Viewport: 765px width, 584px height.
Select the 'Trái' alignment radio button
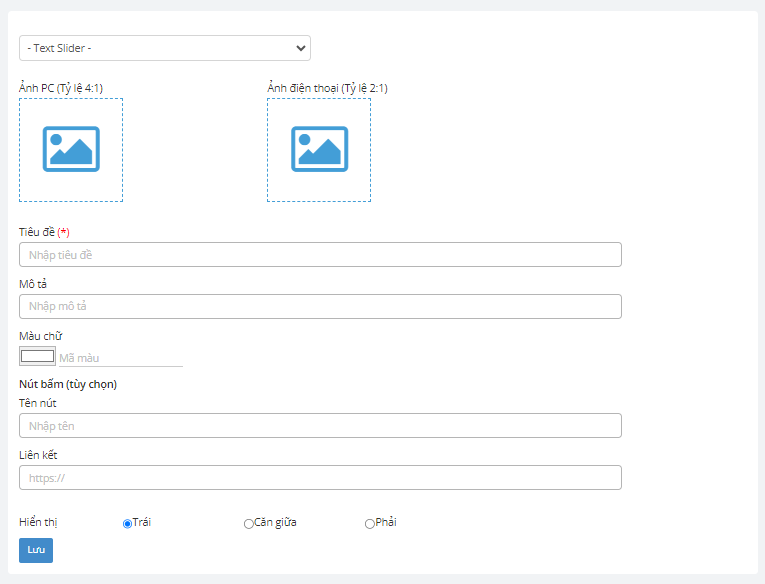click(x=127, y=524)
